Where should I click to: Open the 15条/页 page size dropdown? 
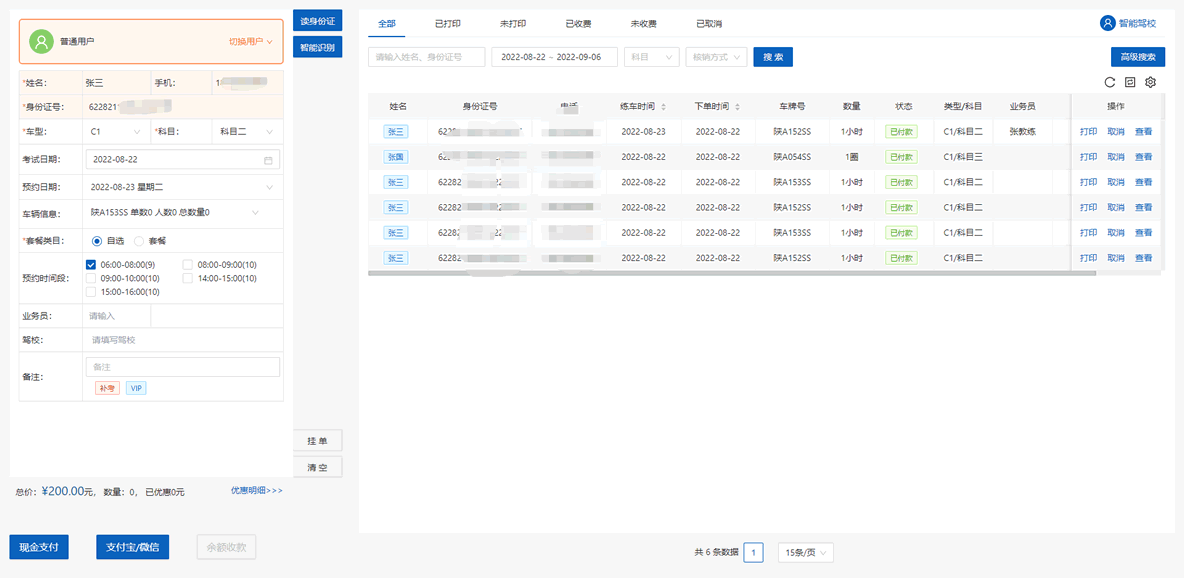805,552
